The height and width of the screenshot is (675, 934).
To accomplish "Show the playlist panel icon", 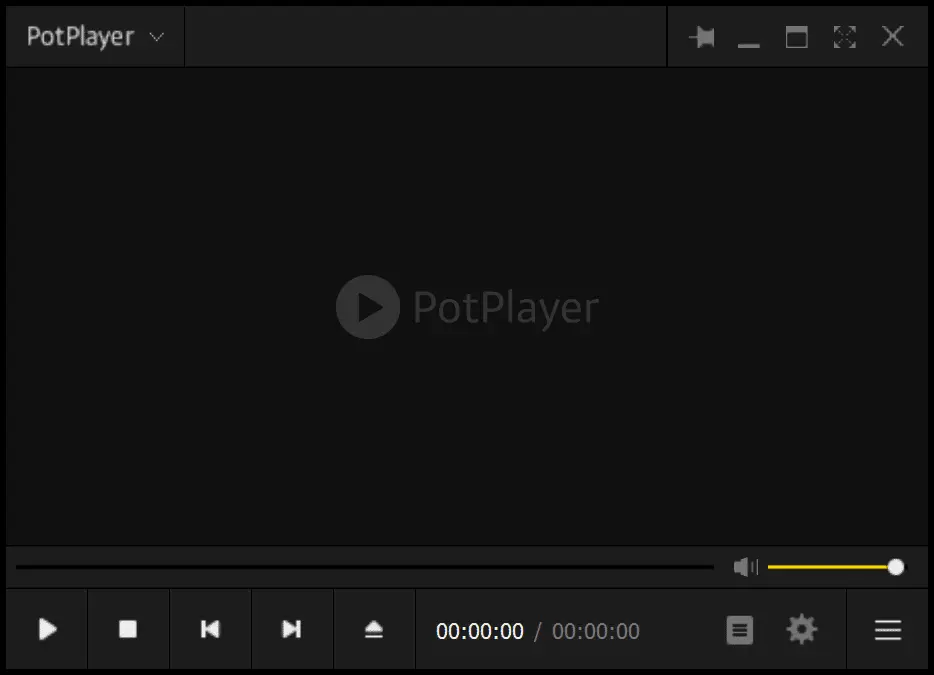I will click(x=739, y=630).
